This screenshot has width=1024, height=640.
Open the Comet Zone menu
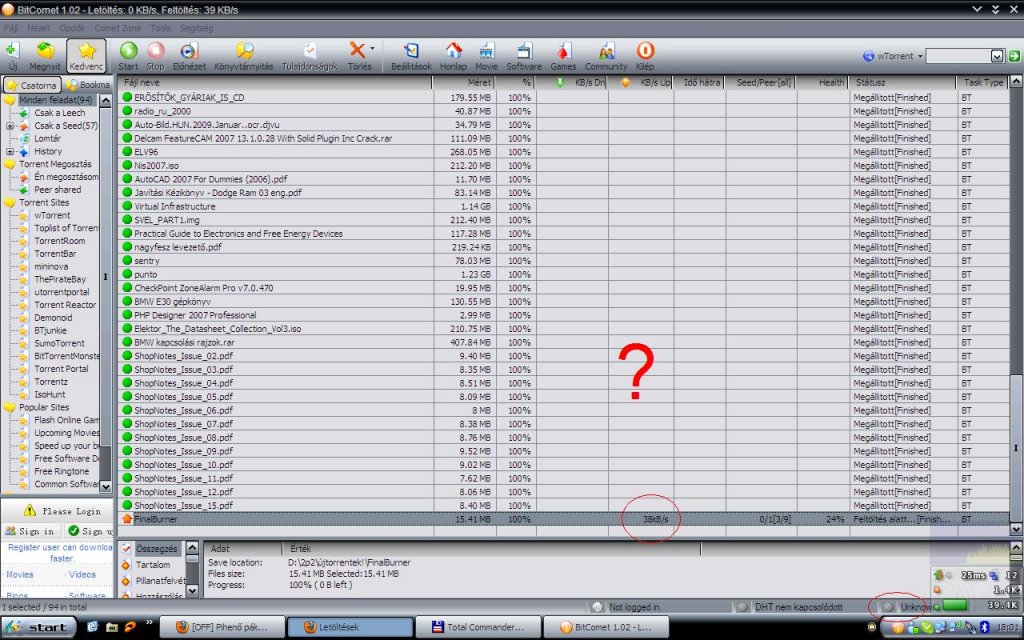(118, 28)
